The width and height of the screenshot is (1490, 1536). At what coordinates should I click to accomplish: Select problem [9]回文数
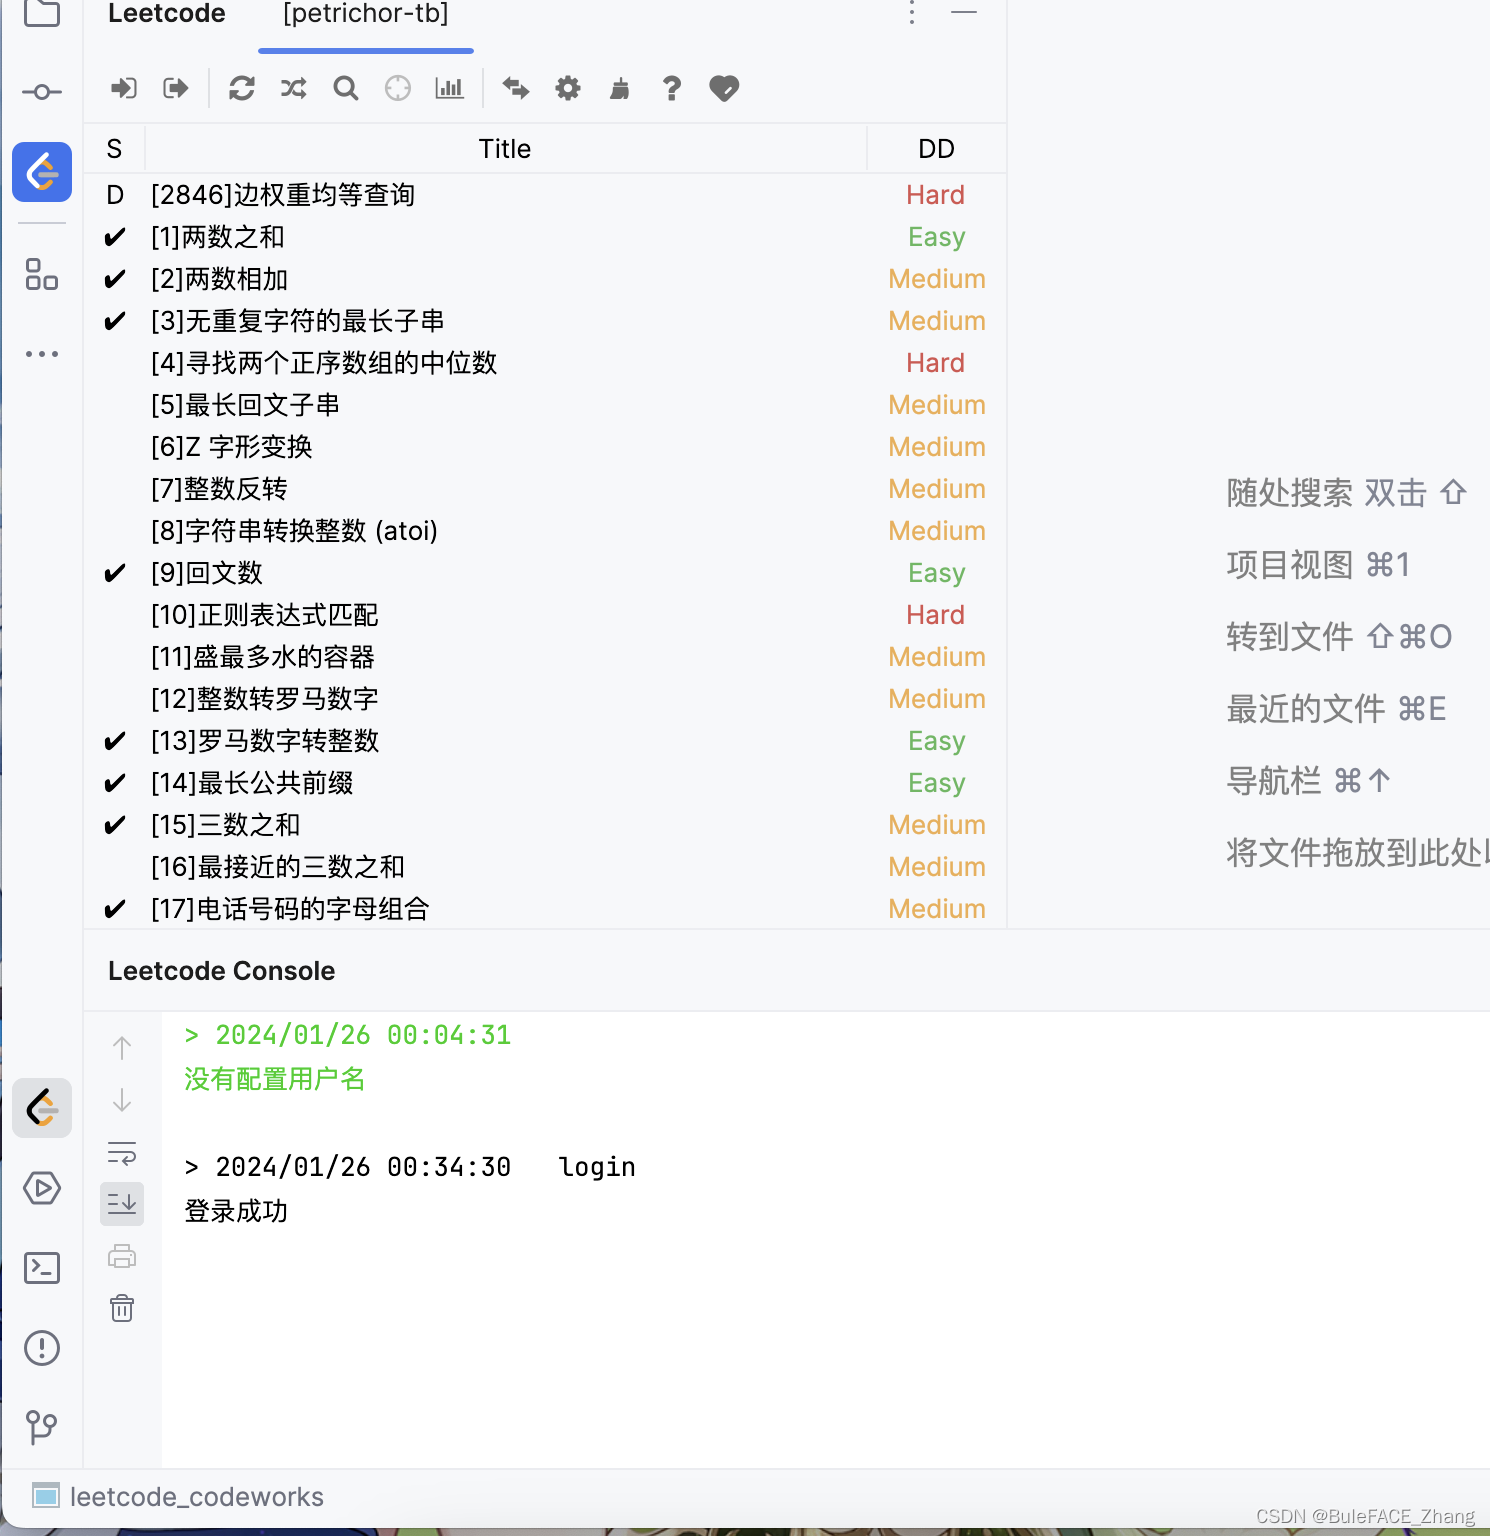[x=545, y=573]
